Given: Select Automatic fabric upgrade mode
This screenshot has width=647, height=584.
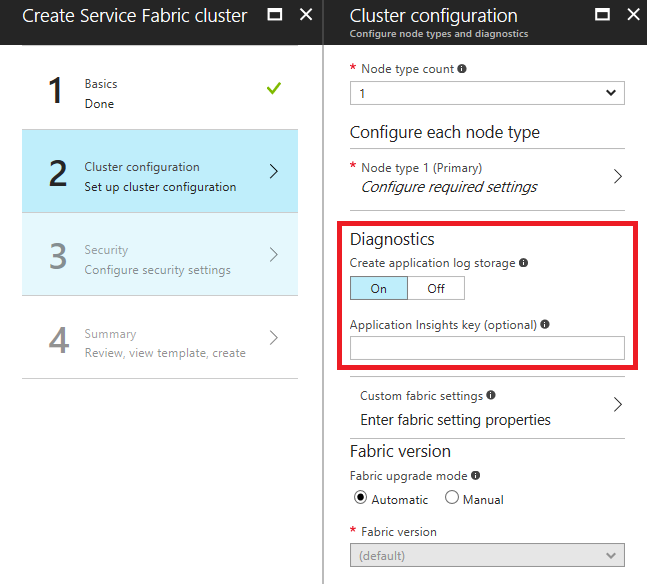Looking at the screenshot, I should point(361,499).
